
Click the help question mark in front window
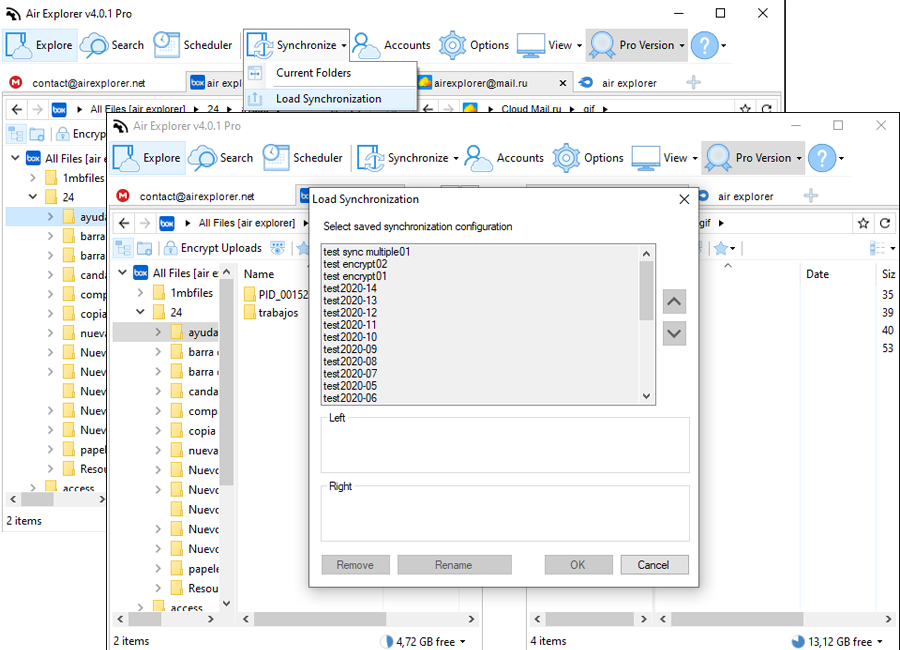[823, 158]
